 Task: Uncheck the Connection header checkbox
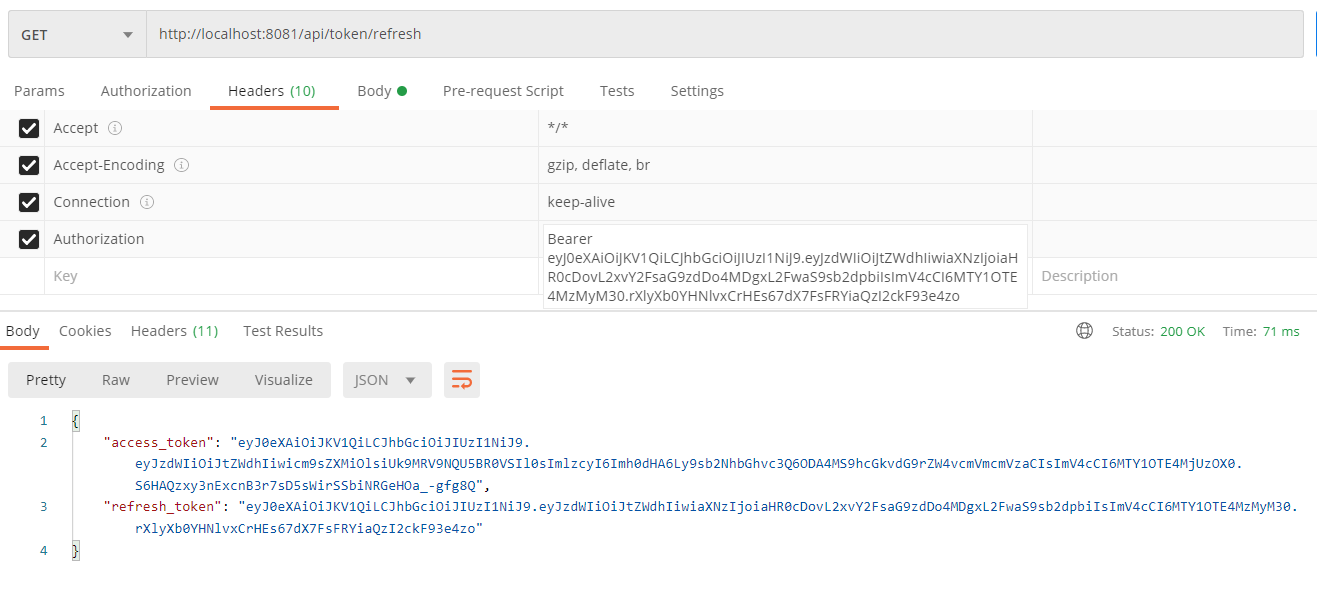click(29, 201)
